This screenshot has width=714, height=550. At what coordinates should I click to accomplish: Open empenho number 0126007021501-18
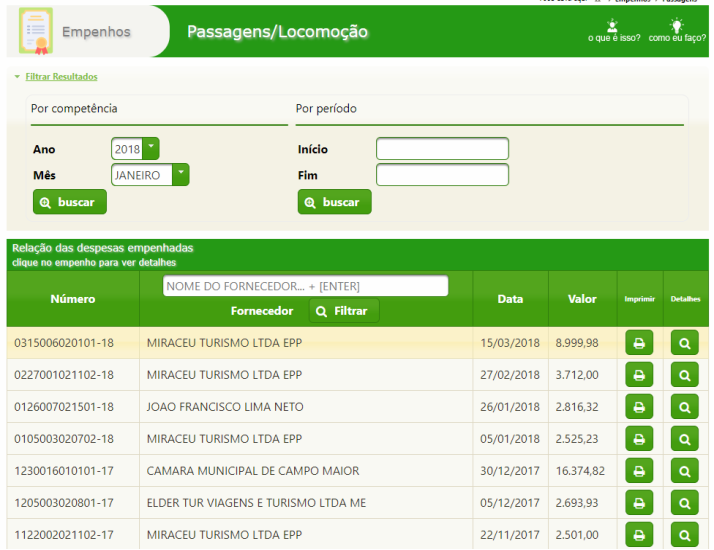[x=64, y=407]
